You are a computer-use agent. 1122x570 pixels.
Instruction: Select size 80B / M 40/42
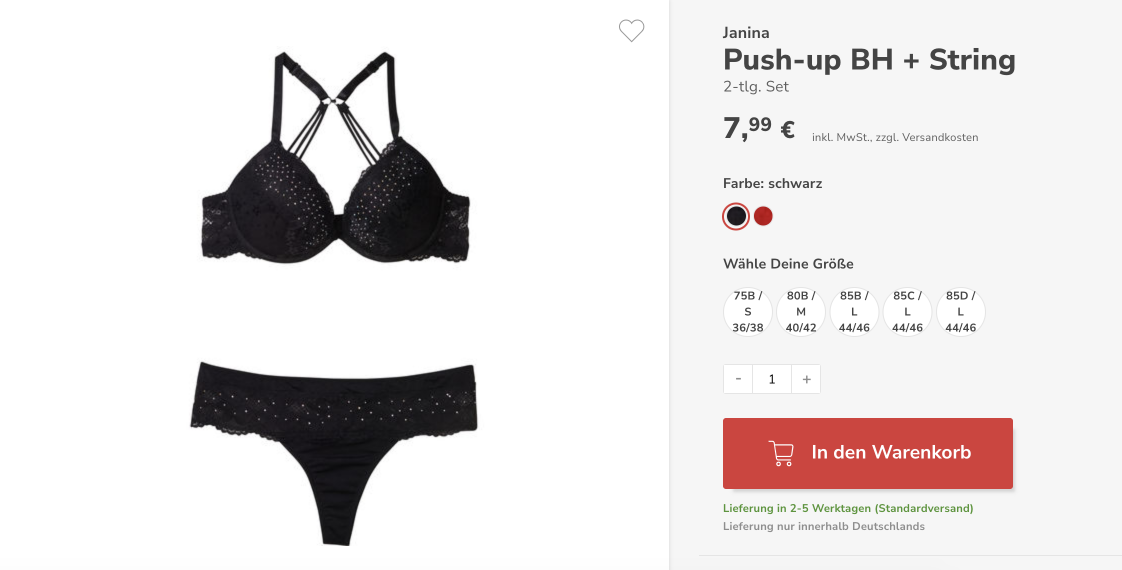pyautogui.click(x=801, y=312)
